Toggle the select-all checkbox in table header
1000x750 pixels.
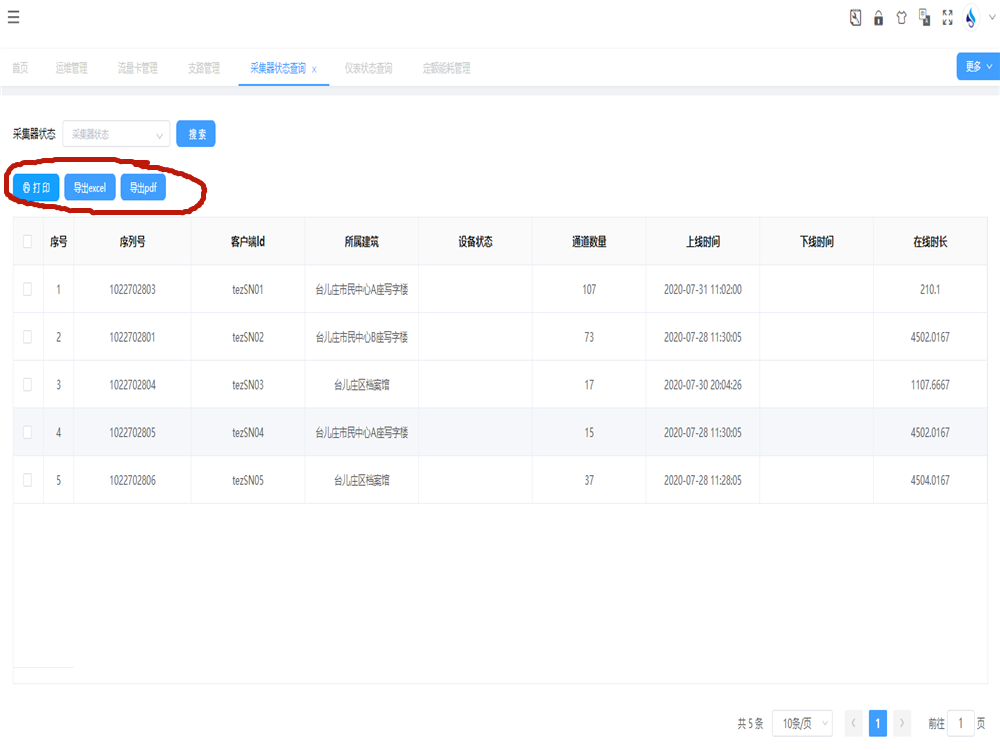coord(27,241)
